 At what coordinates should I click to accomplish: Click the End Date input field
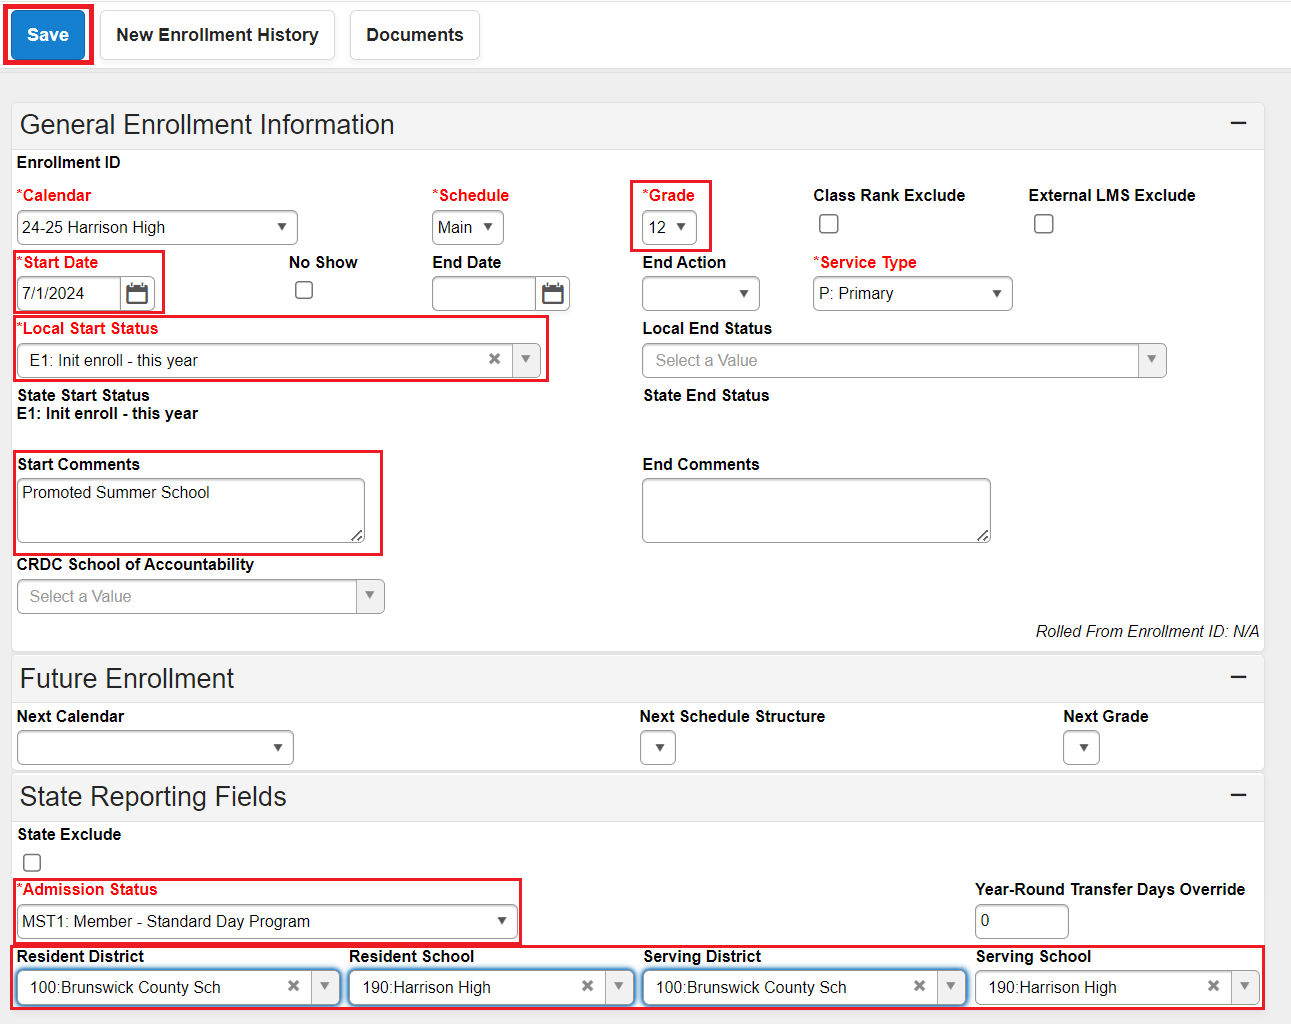coord(484,293)
